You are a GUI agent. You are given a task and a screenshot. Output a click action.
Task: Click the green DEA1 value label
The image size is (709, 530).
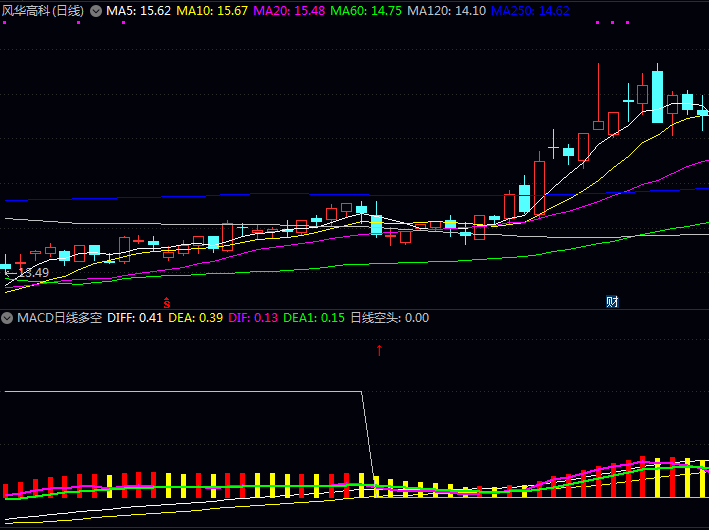click(314, 318)
